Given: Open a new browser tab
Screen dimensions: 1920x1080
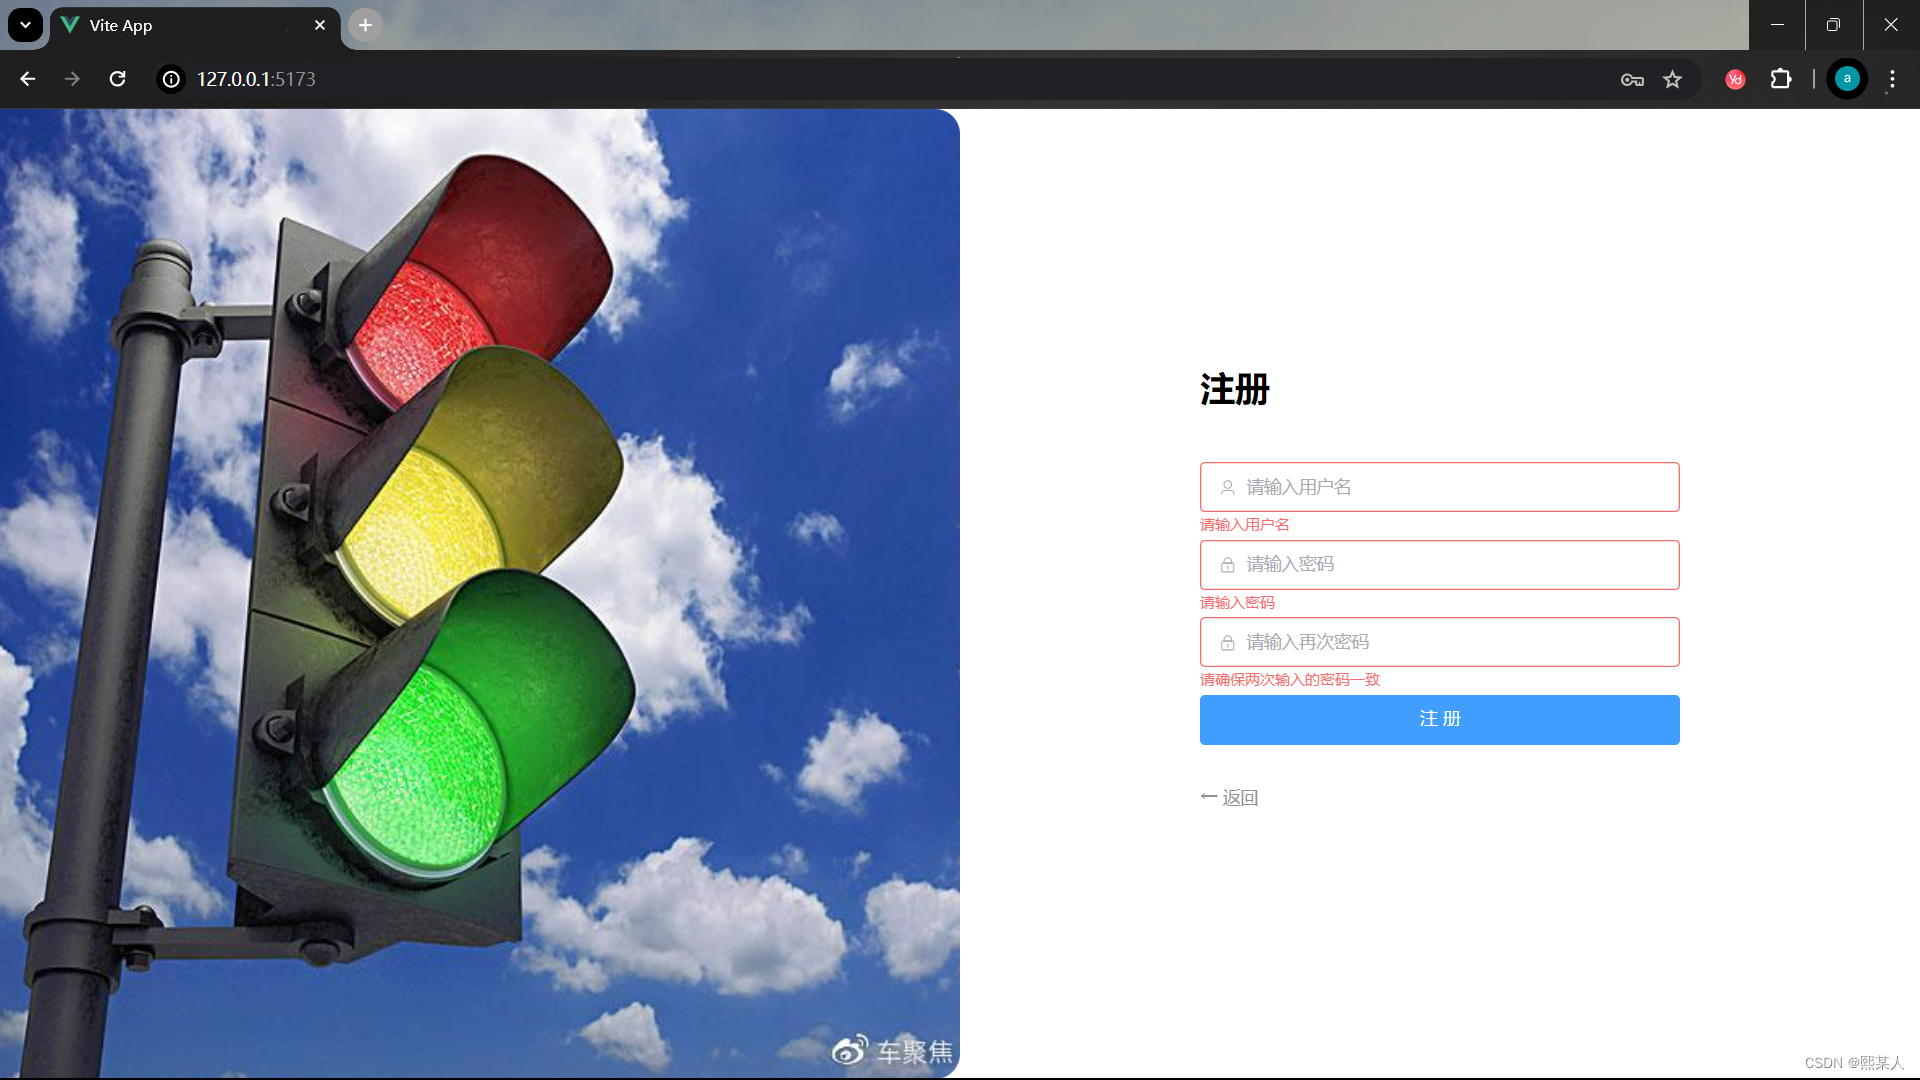Looking at the screenshot, I should pos(364,25).
